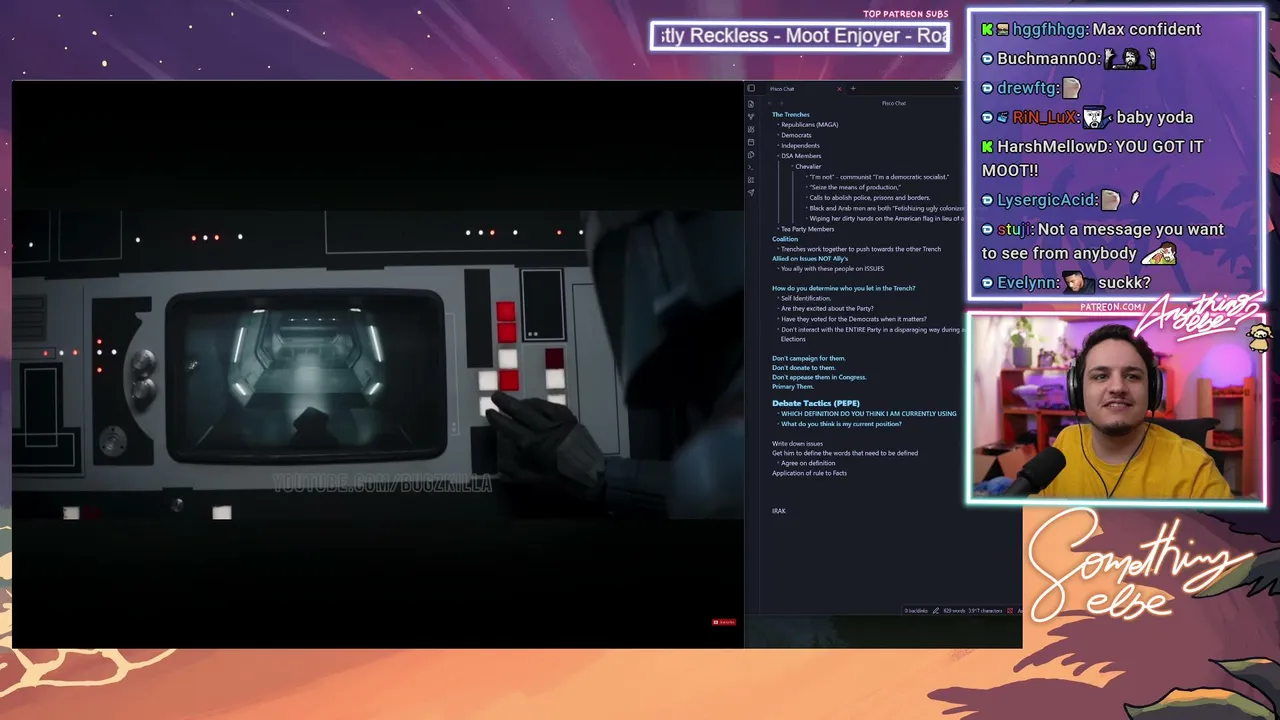The width and height of the screenshot is (1280, 720).
Task: Click the emote after stuji's message
Action: pos(1159,254)
